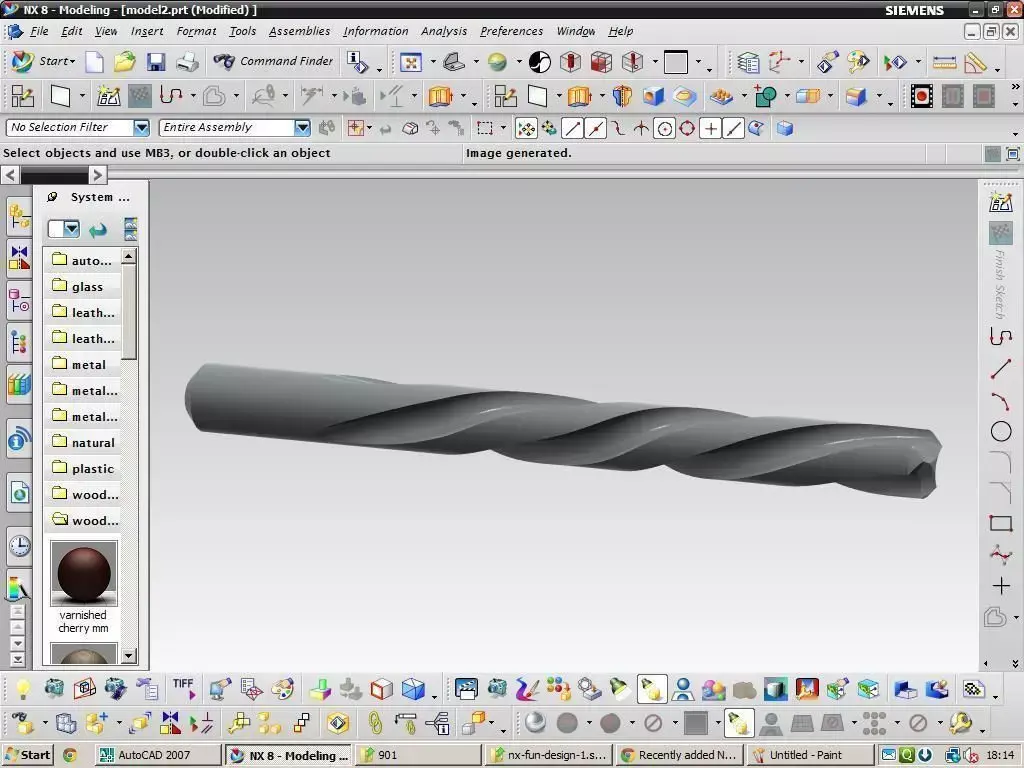Click the shaded sphere render icon
The width and height of the screenshot is (1024, 768).
535,723
